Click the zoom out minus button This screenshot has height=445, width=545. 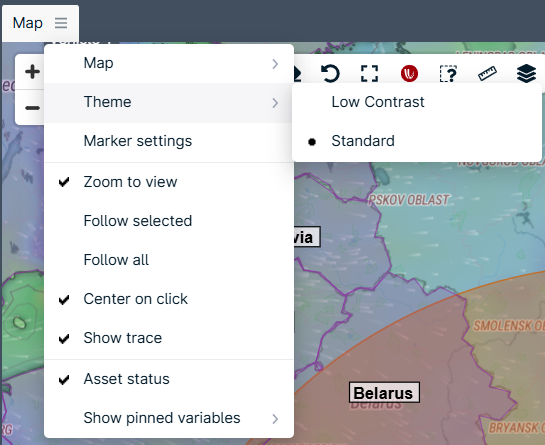(32, 108)
